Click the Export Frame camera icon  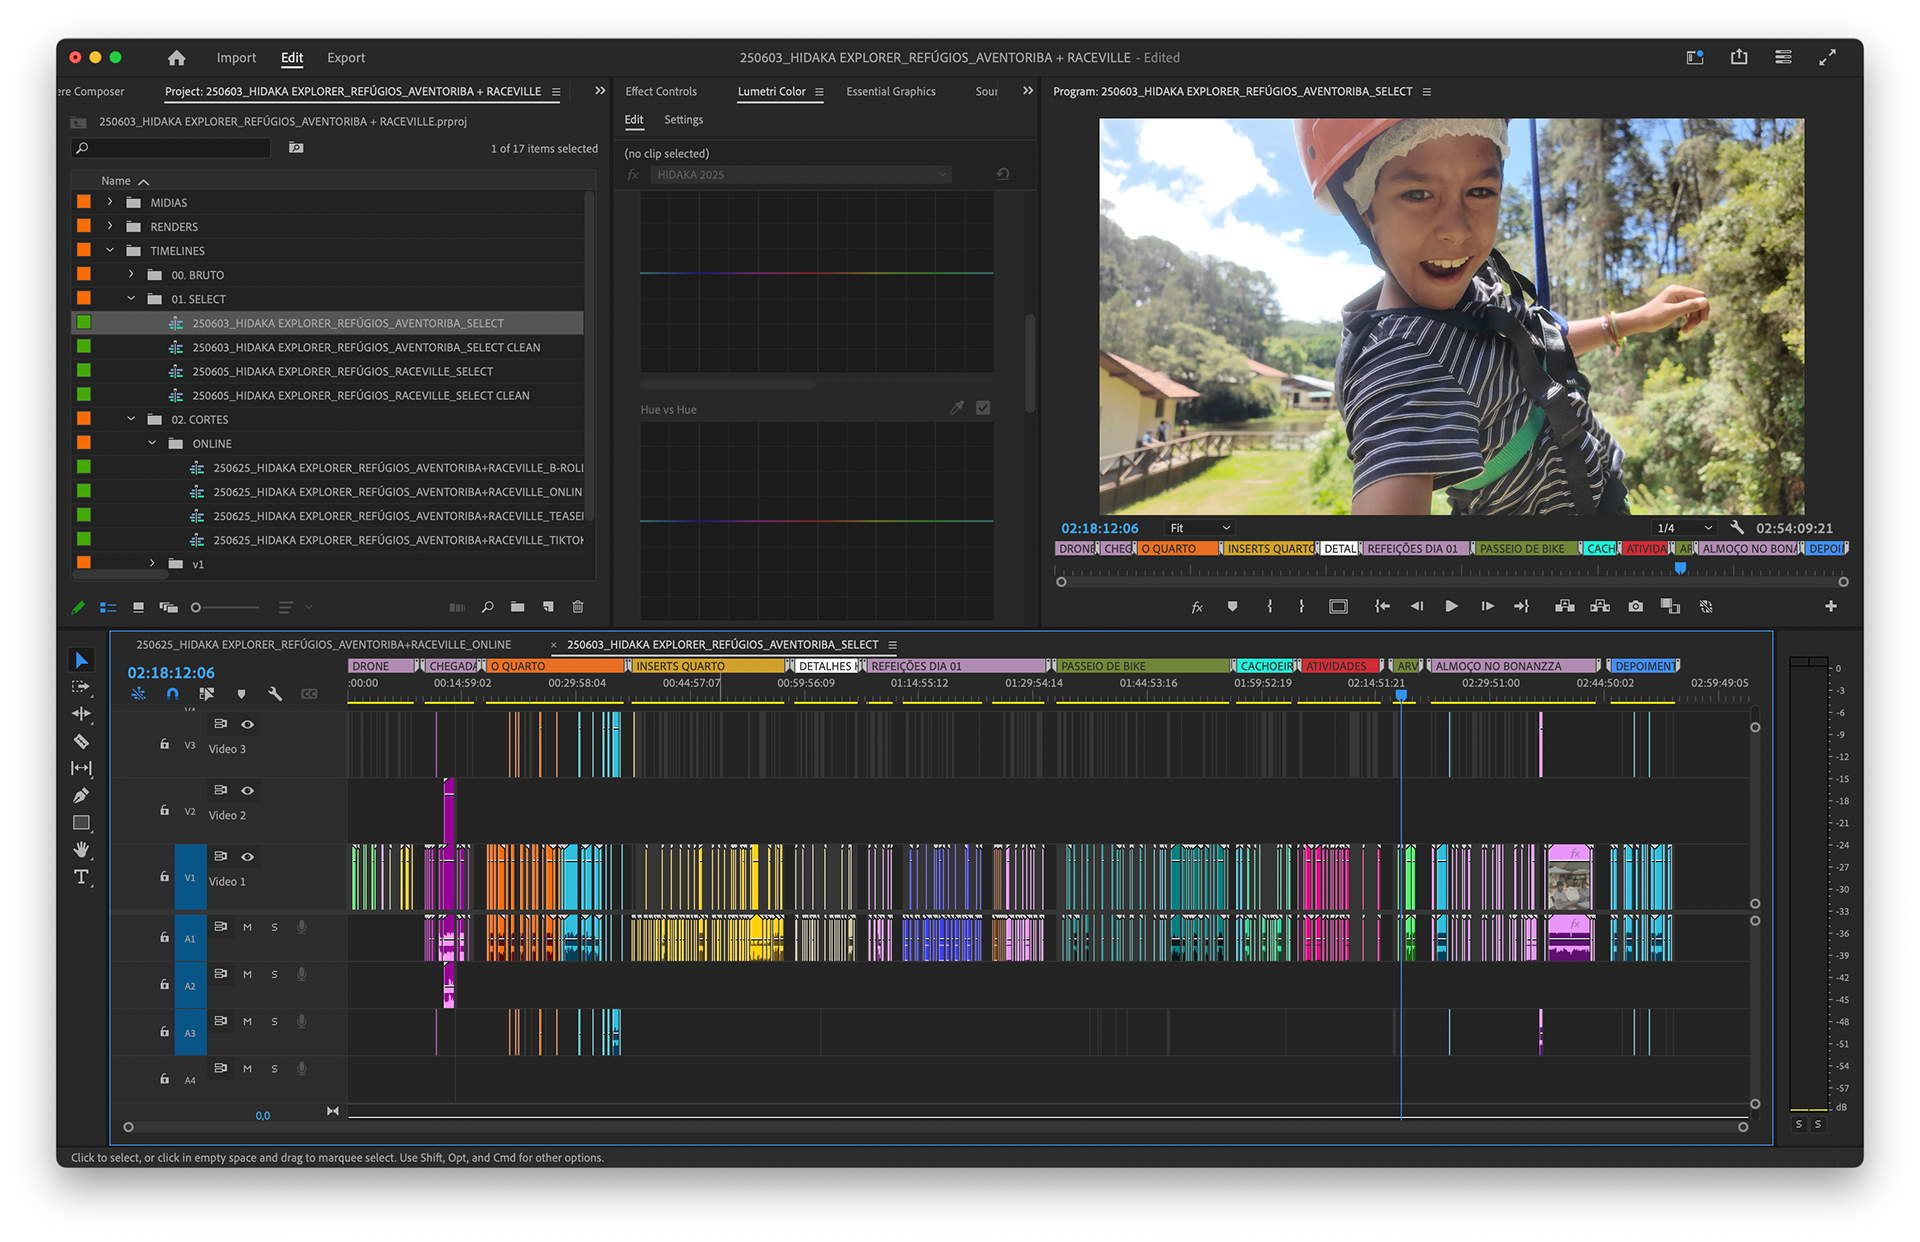[x=1635, y=606]
